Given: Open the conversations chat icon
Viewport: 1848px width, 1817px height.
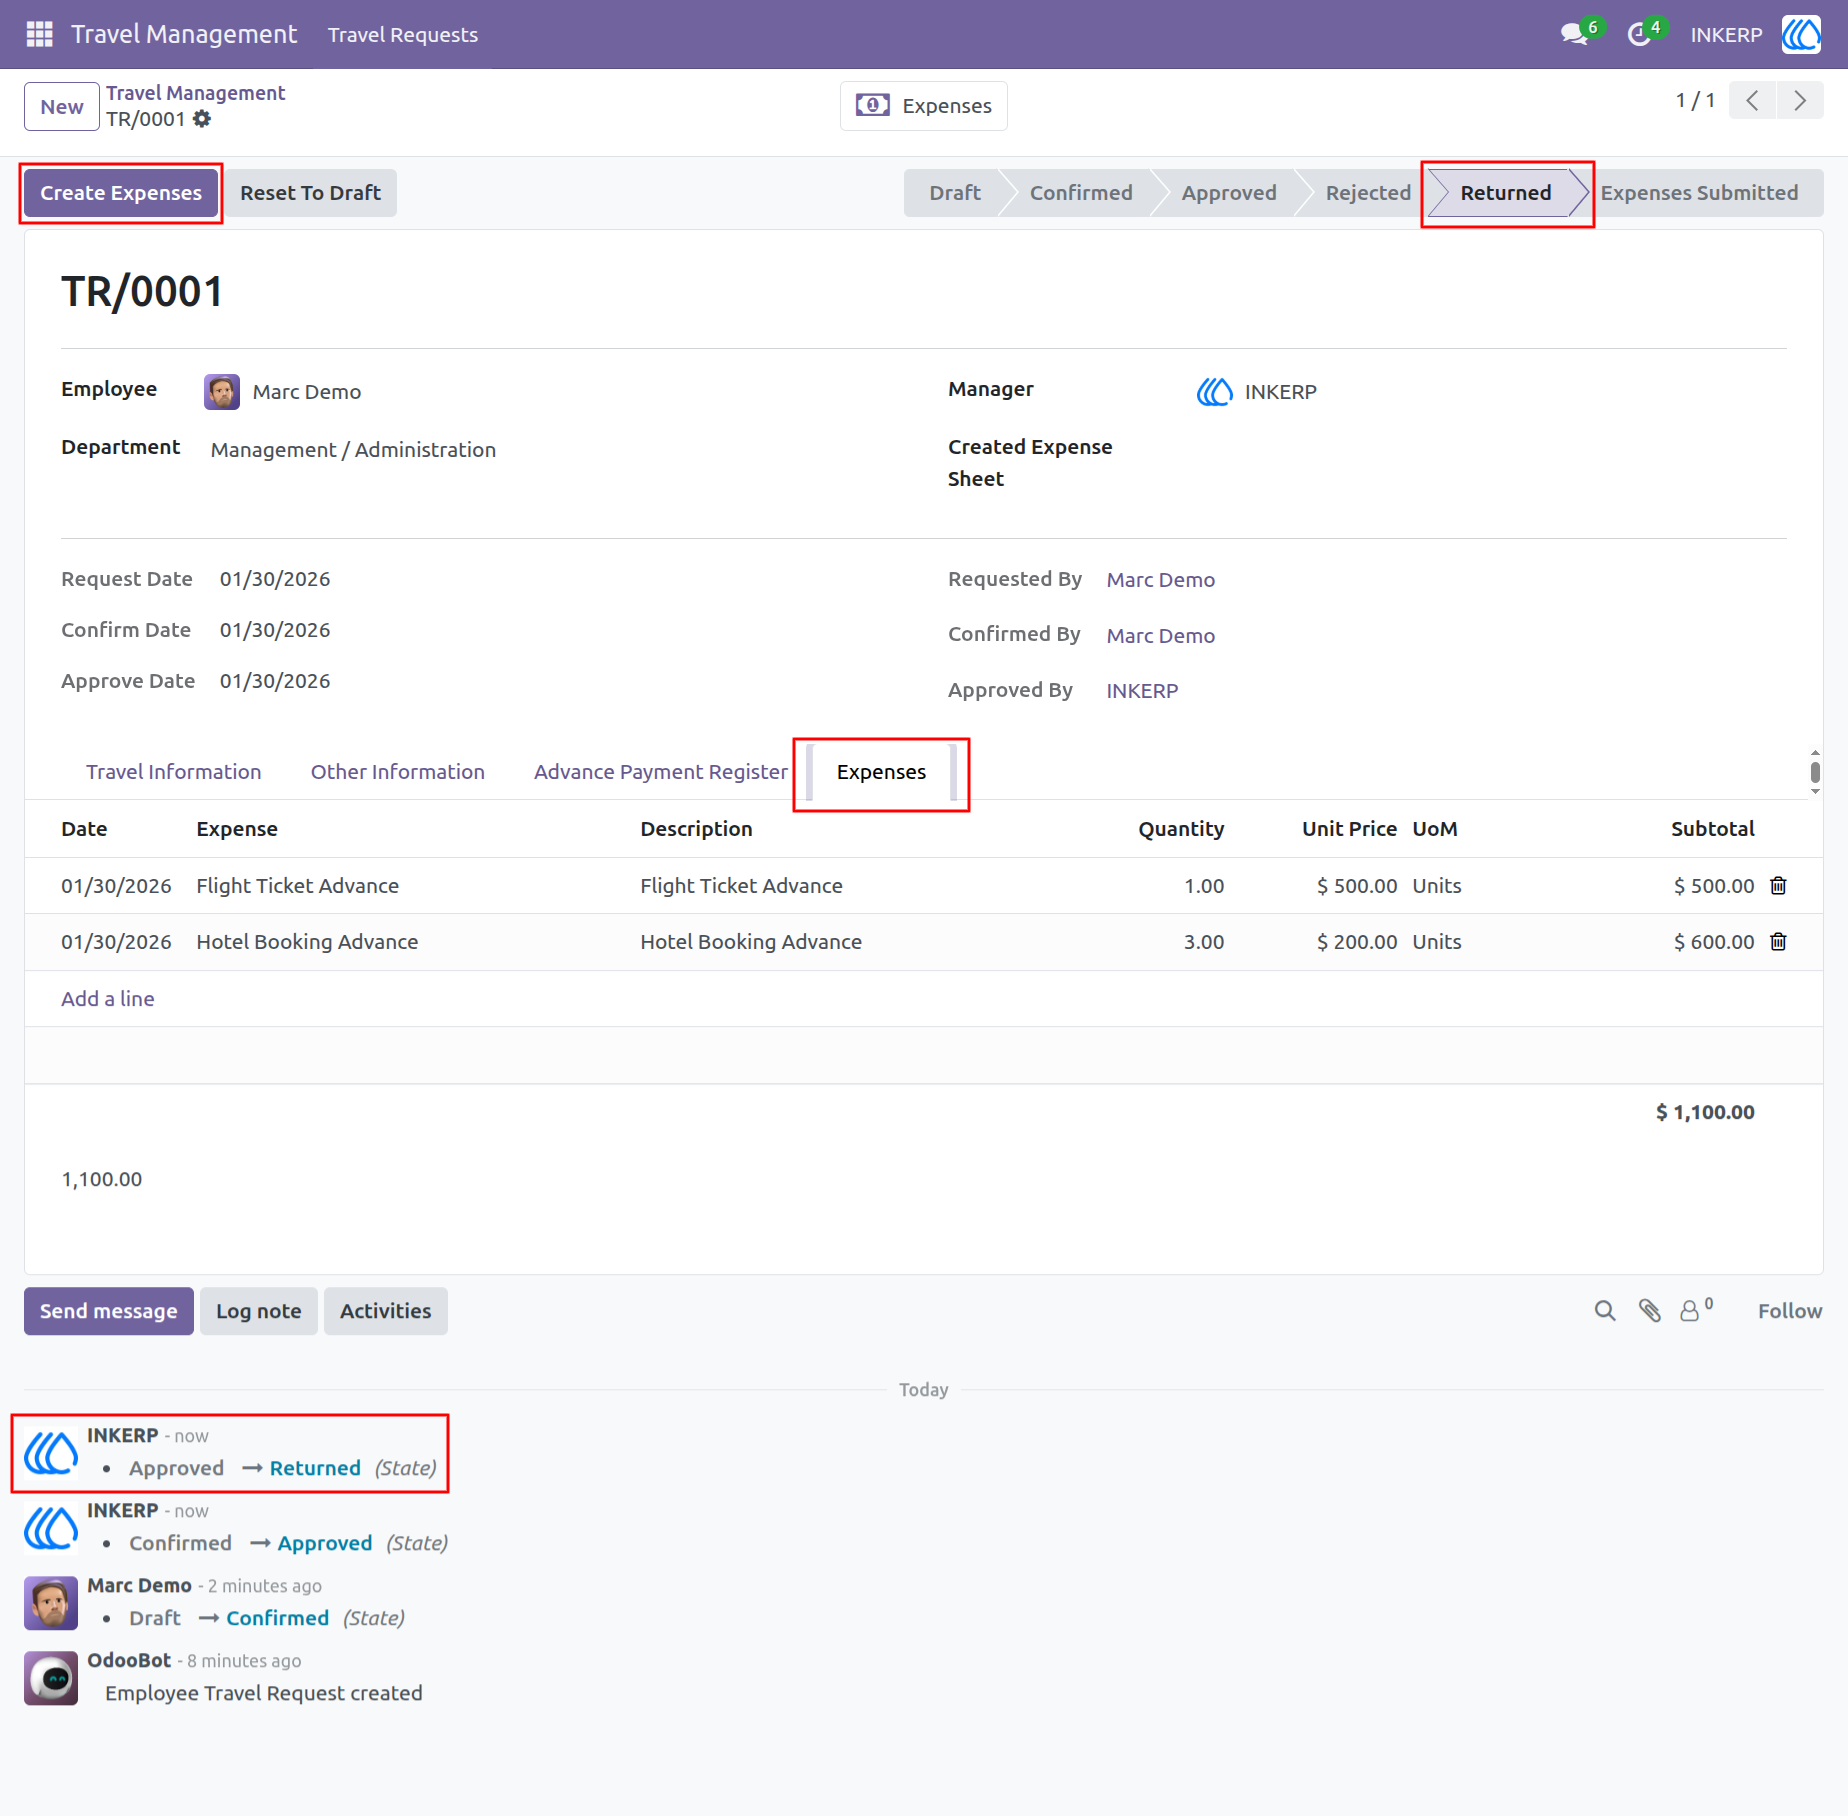Looking at the screenshot, I should 1574,34.
